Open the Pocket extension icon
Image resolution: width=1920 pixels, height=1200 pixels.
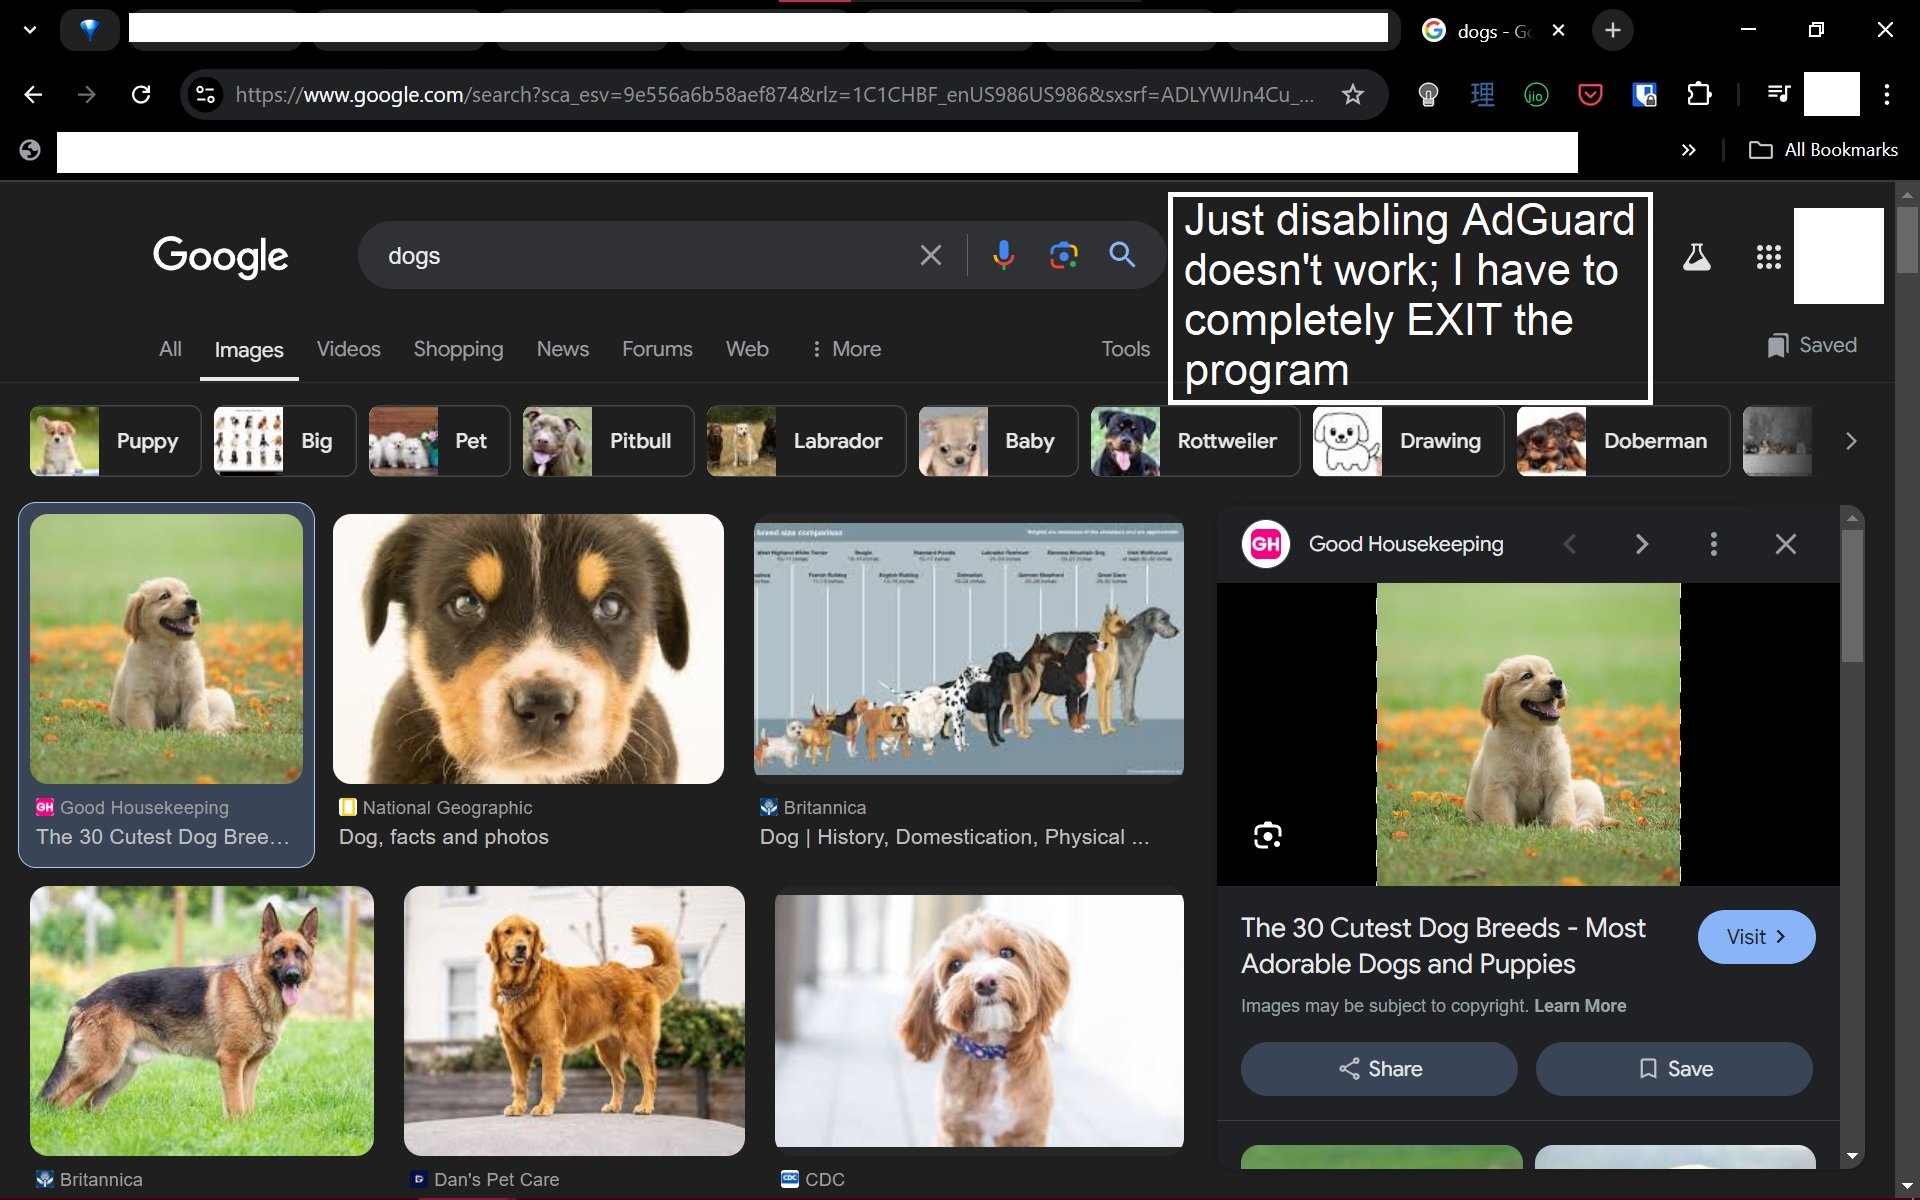(1590, 95)
